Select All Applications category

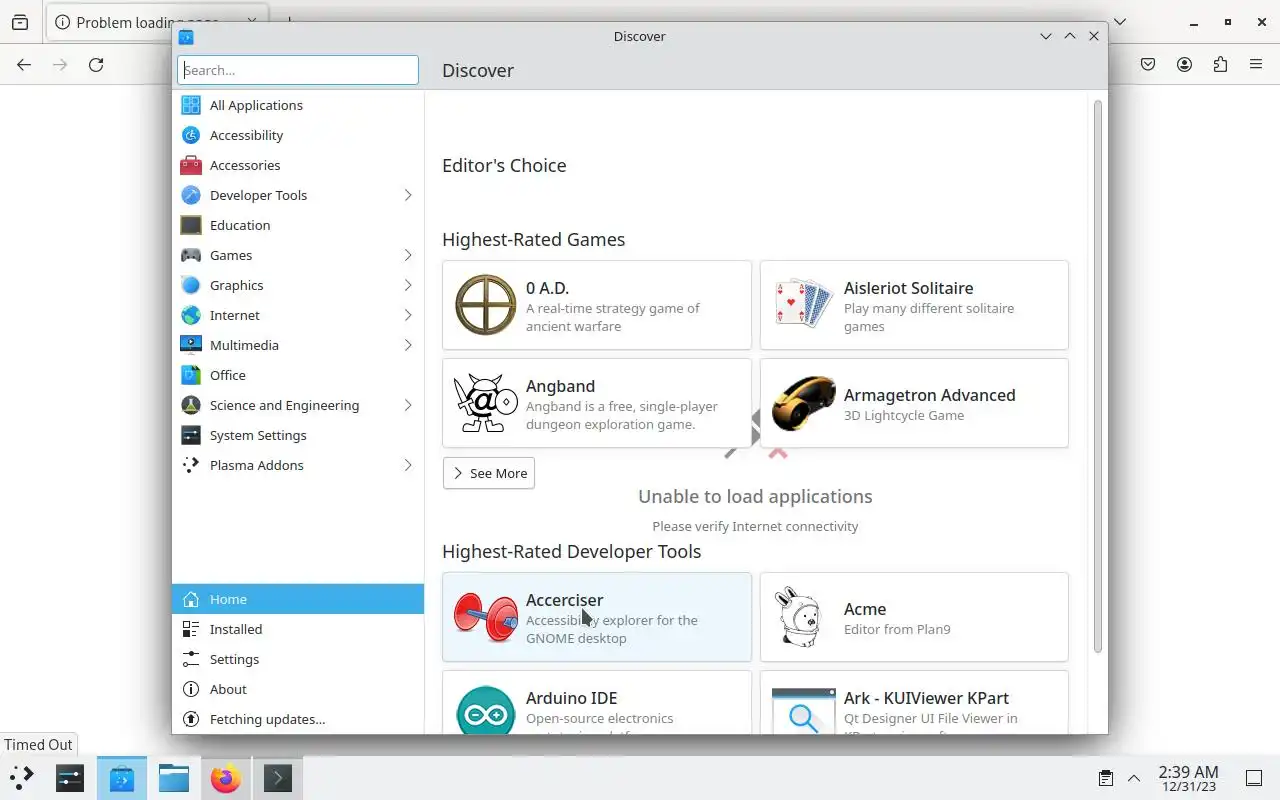tap(298, 105)
